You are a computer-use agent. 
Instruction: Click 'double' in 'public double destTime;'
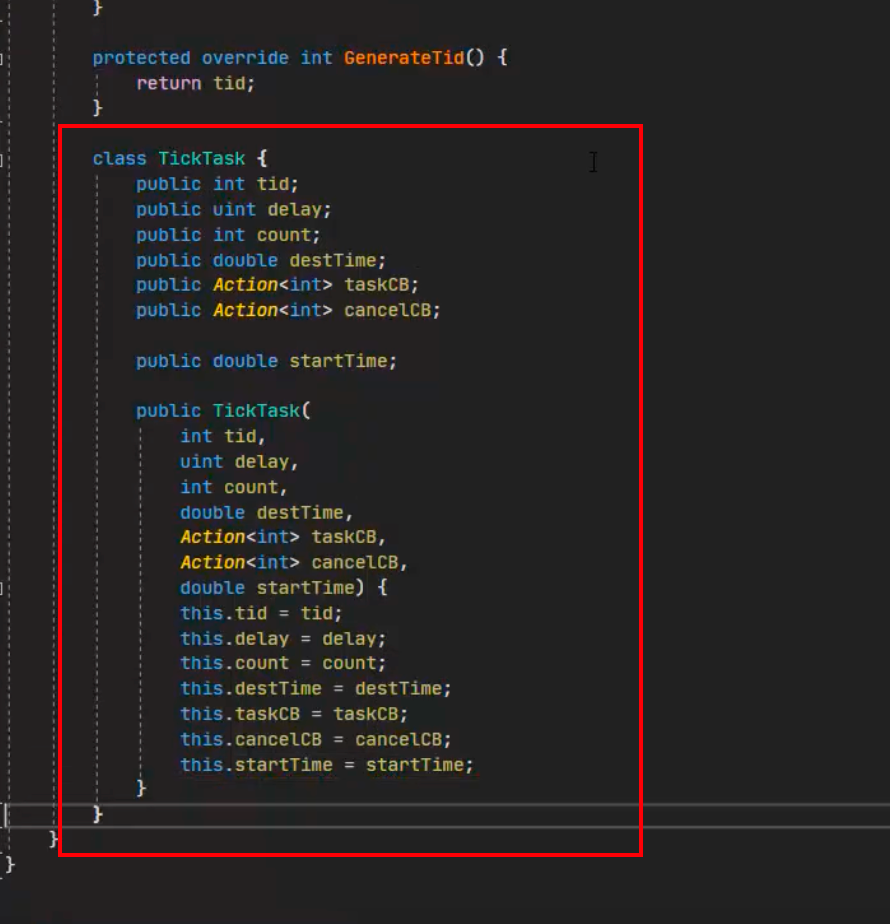[245, 260]
